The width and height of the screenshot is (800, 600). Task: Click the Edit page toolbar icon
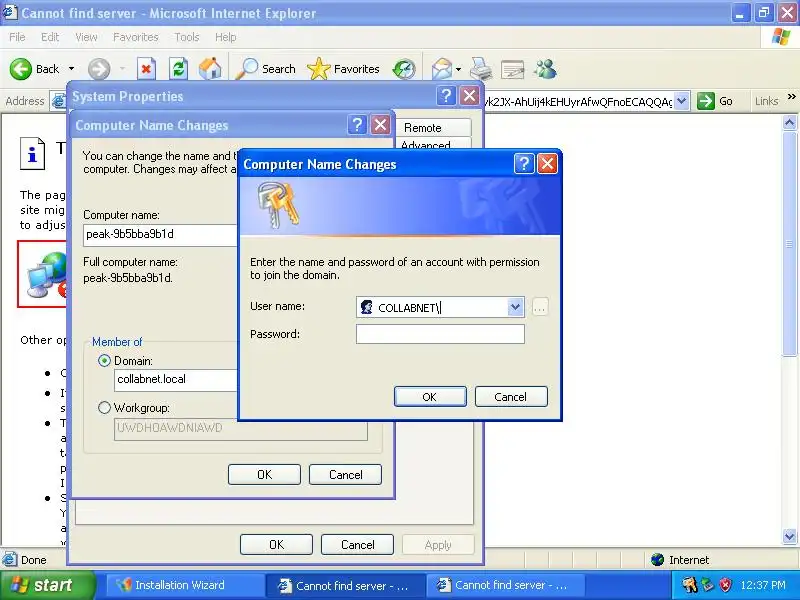512,69
